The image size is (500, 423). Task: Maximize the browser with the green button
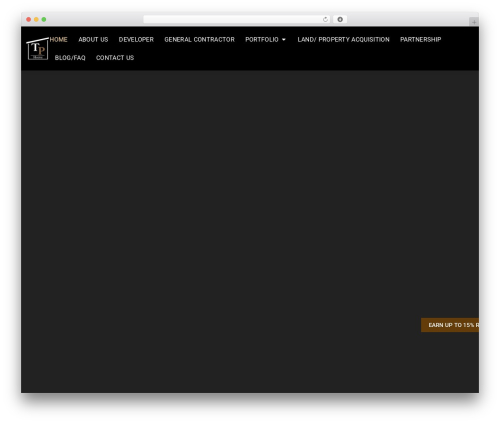(x=44, y=19)
